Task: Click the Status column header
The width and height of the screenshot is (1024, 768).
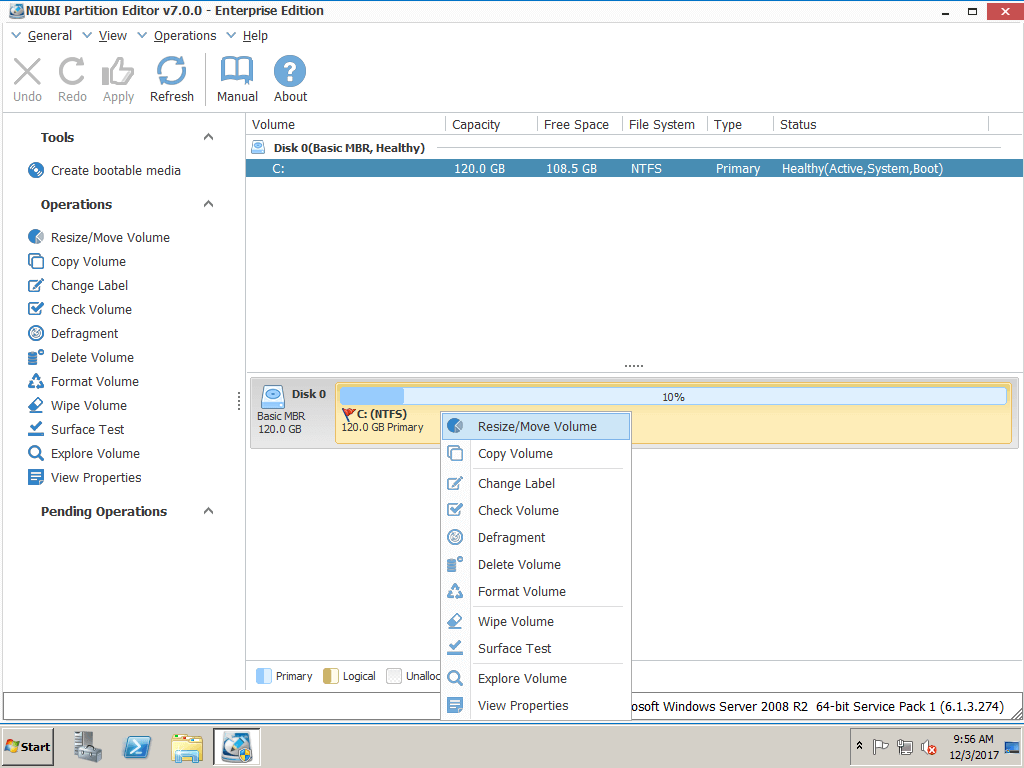Action: (x=881, y=124)
